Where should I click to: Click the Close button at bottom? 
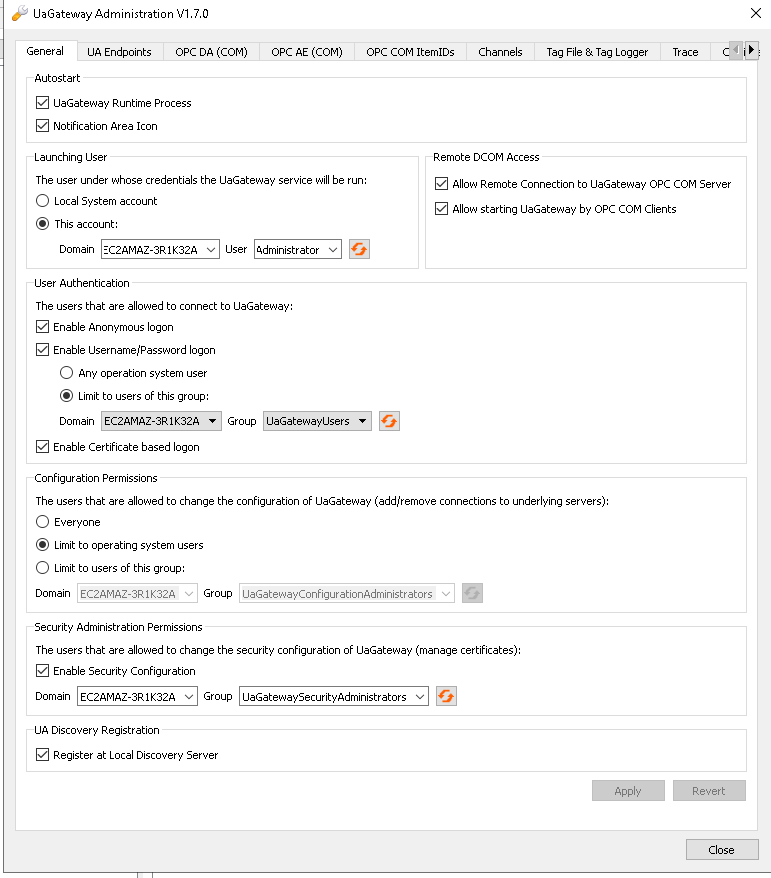[x=721, y=850]
